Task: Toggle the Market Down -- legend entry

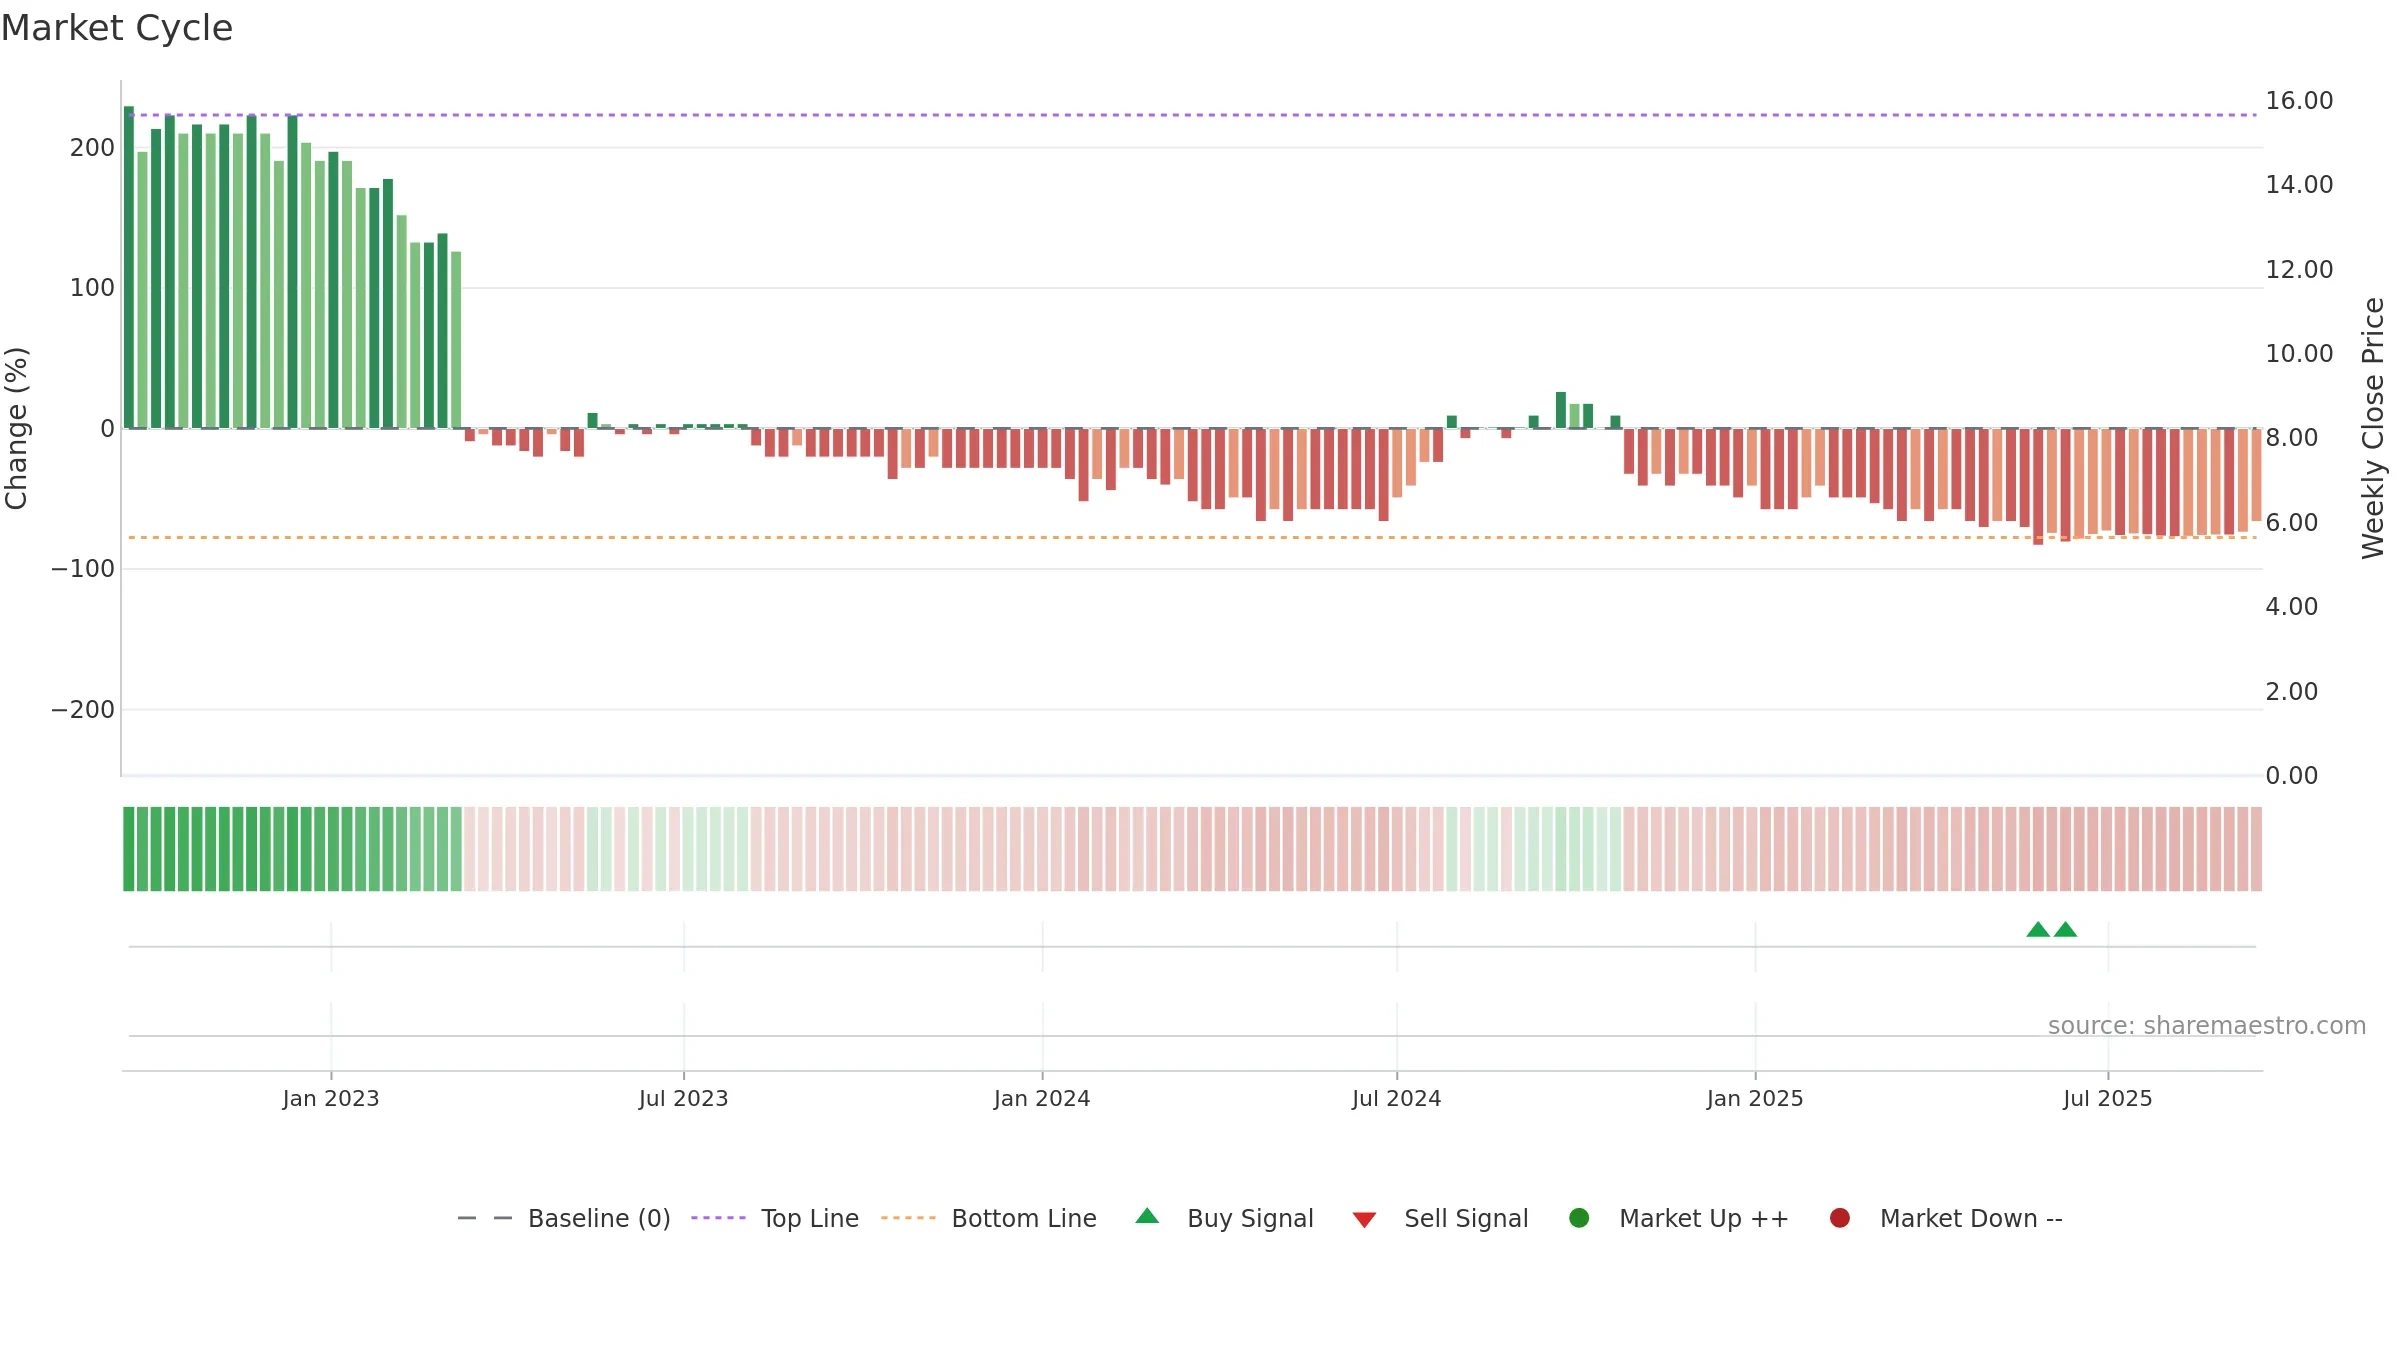Action: (1945, 1218)
